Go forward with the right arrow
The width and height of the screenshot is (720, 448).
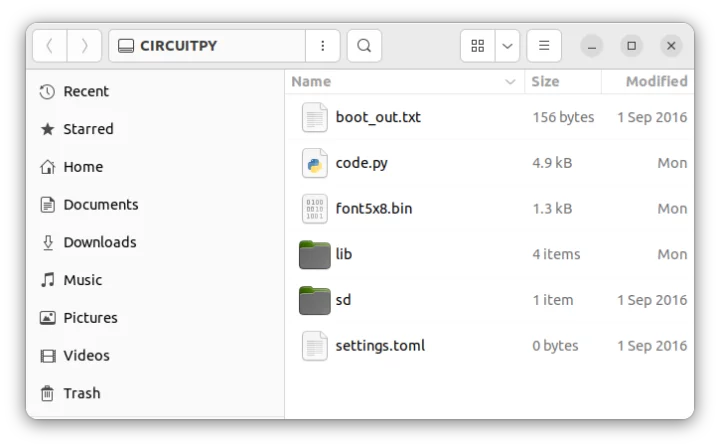point(84,46)
